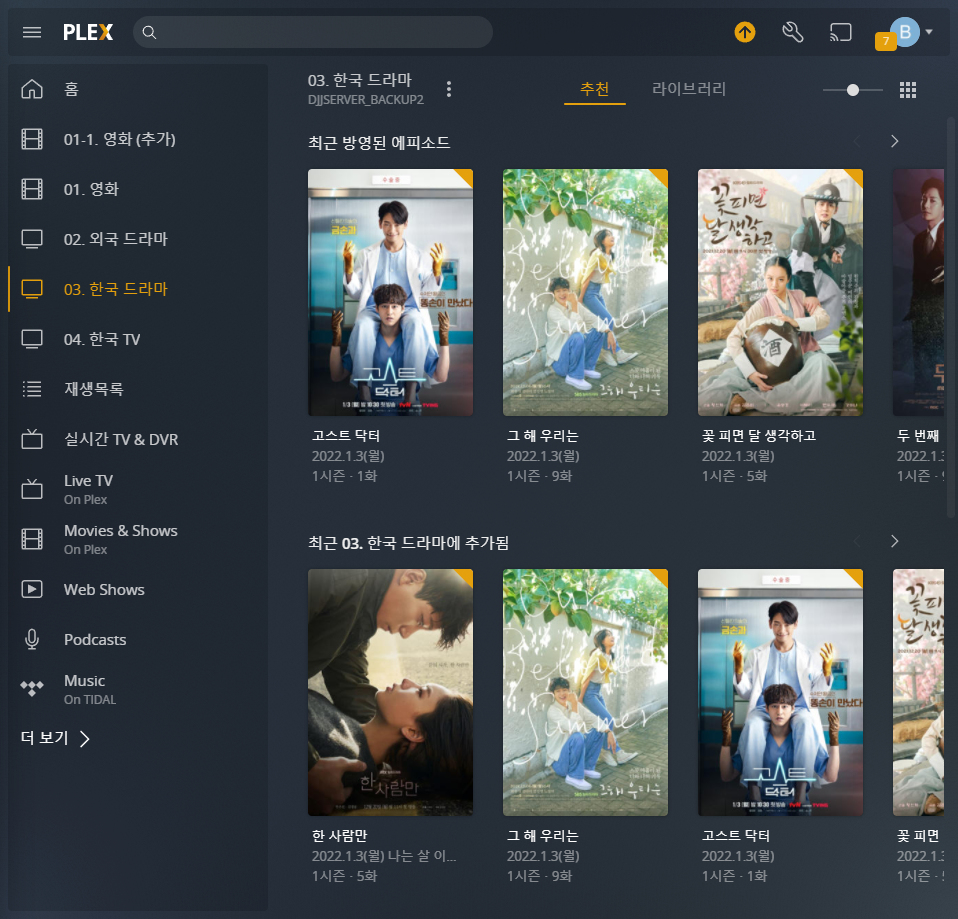The width and height of the screenshot is (958, 919).
Task: Click 고스트 닥터 title in recently aired
Action: pos(346,436)
